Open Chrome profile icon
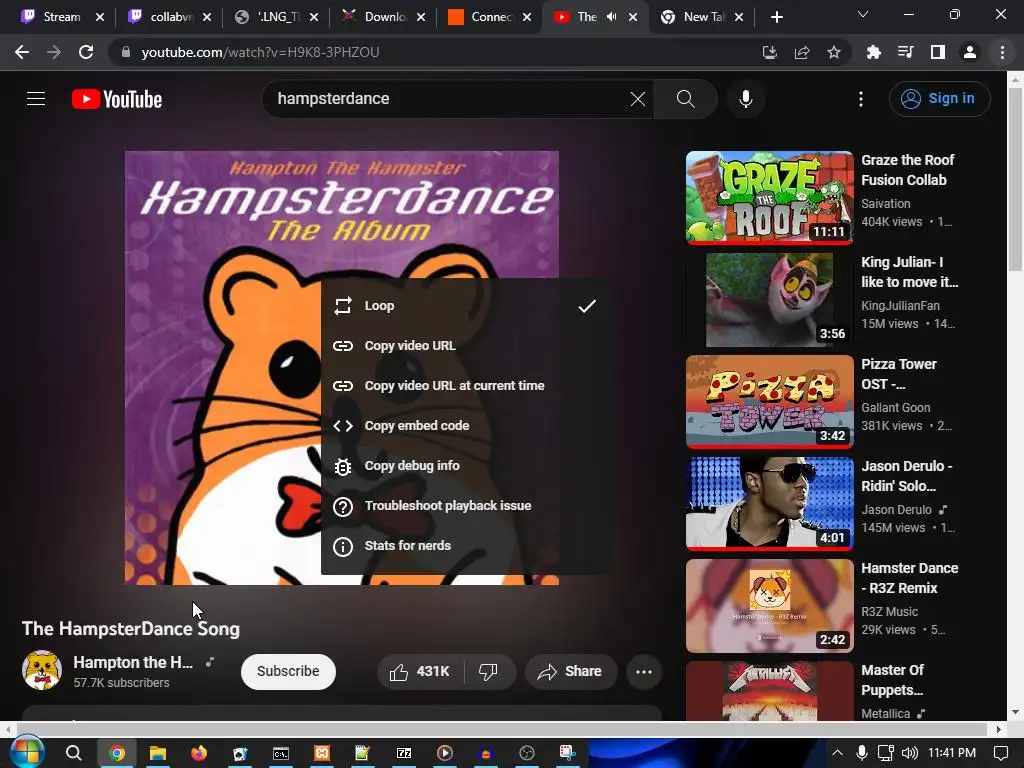1024x768 pixels. click(970, 52)
